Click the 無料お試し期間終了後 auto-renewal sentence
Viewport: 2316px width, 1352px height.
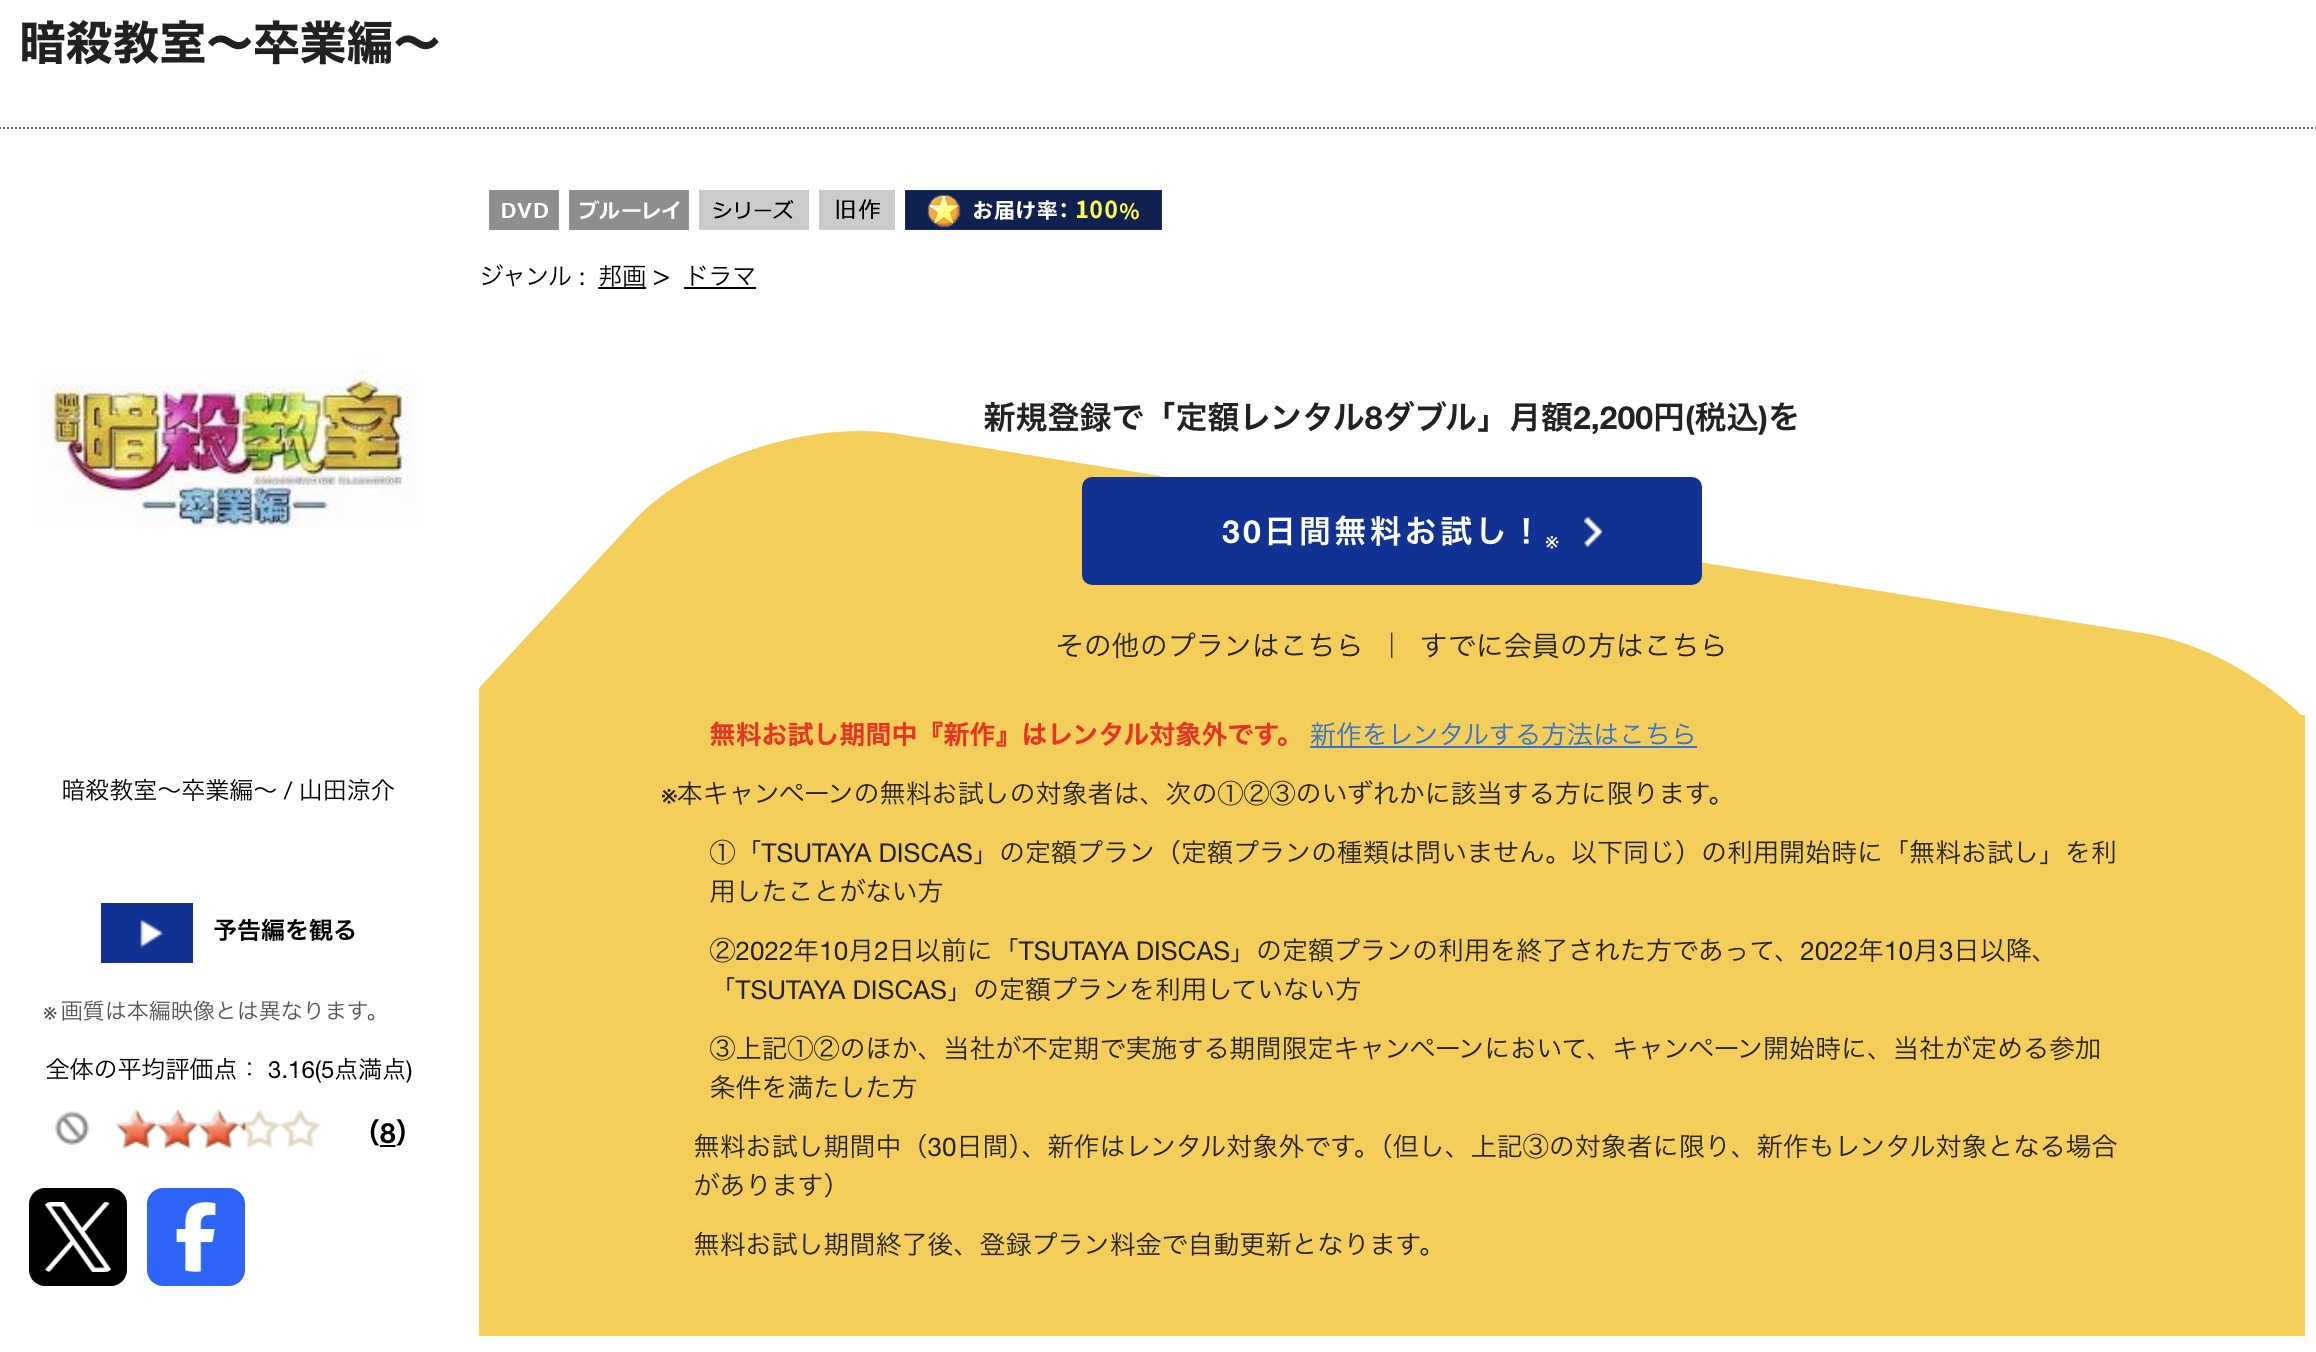[x=1066, y=1244]
